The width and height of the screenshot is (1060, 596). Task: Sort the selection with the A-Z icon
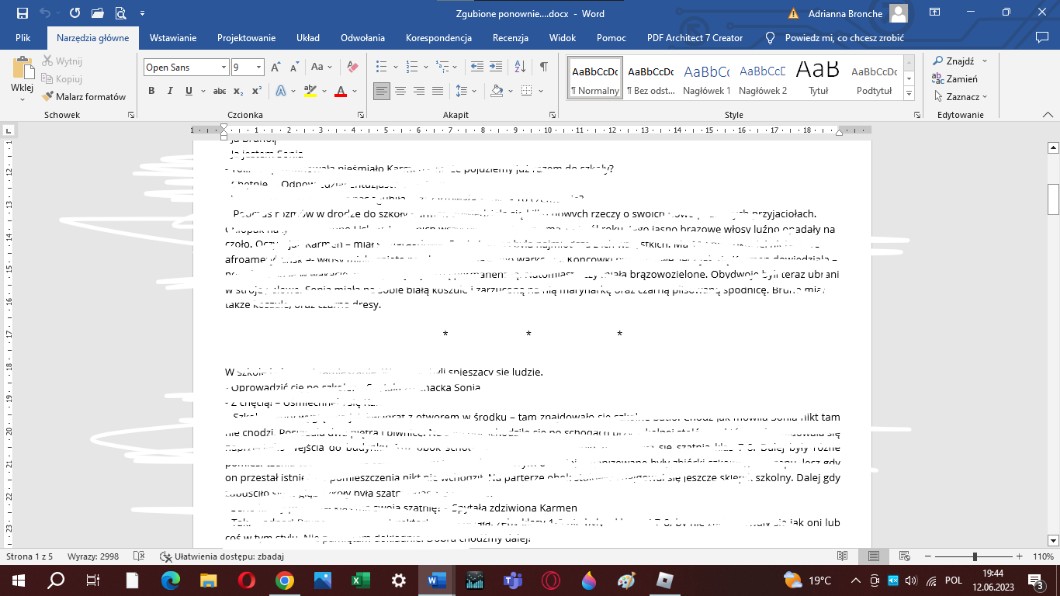[520, 67]
